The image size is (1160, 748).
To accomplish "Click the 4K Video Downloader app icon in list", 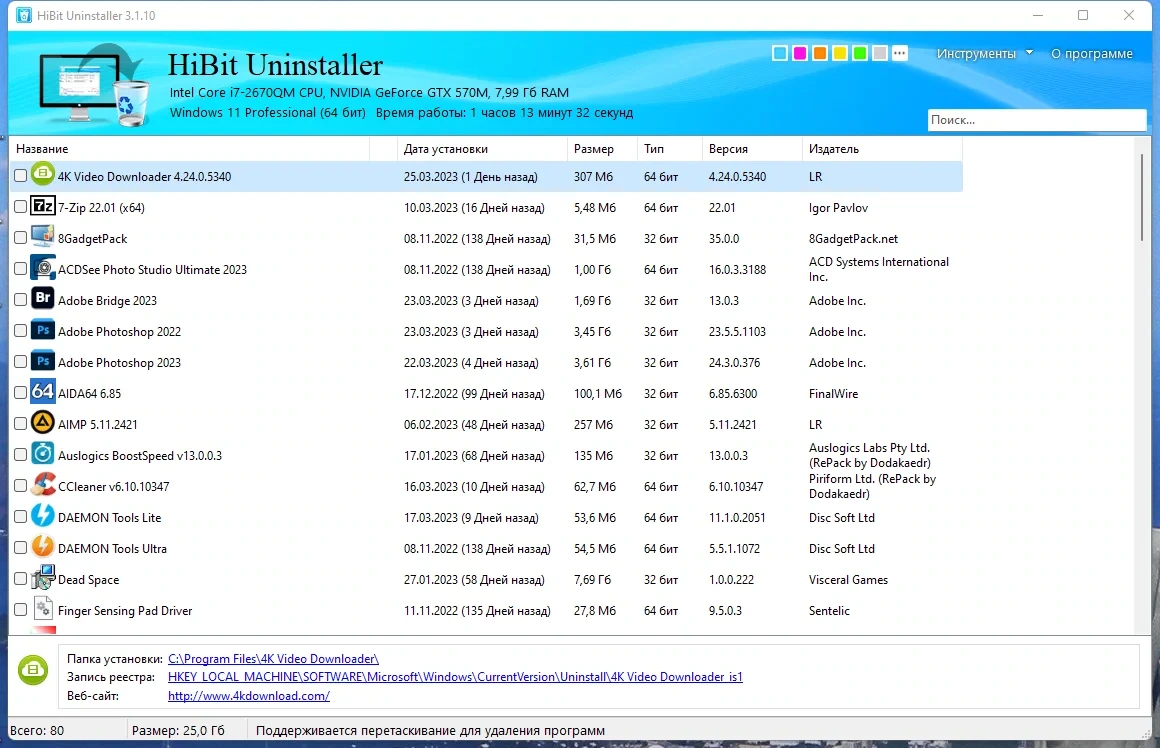I will click(x=43, y=175).
